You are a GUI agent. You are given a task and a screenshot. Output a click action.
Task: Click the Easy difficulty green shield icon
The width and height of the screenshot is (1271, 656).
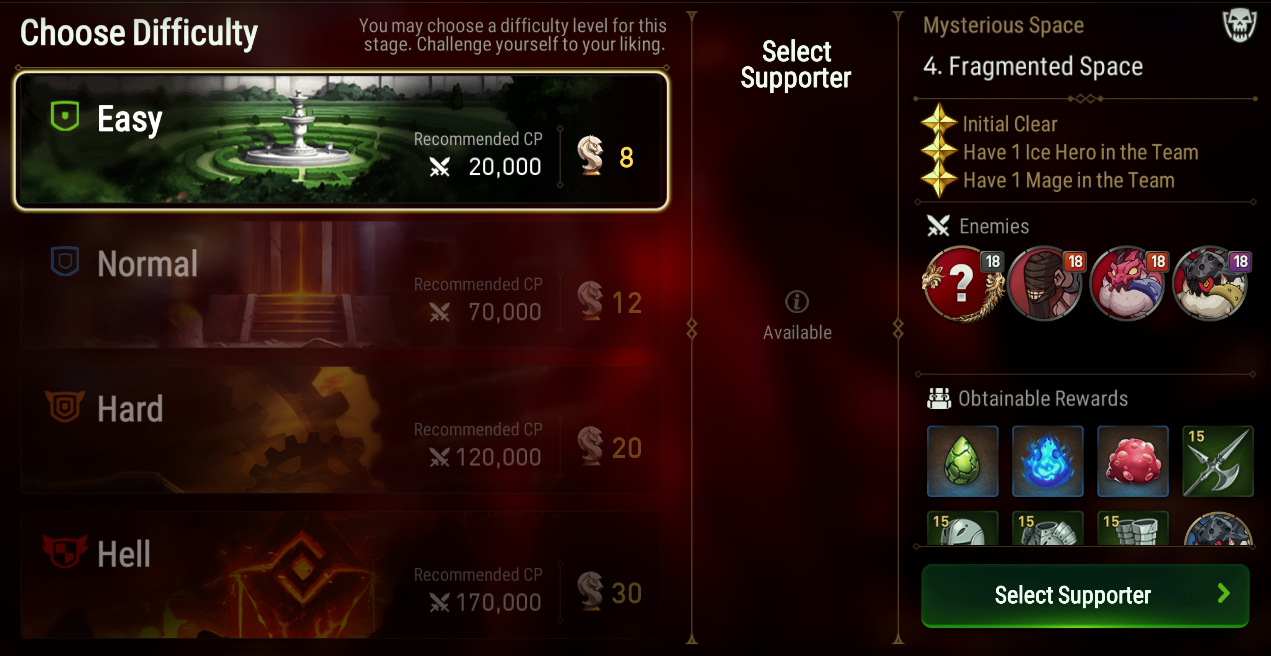click(65, 118)
